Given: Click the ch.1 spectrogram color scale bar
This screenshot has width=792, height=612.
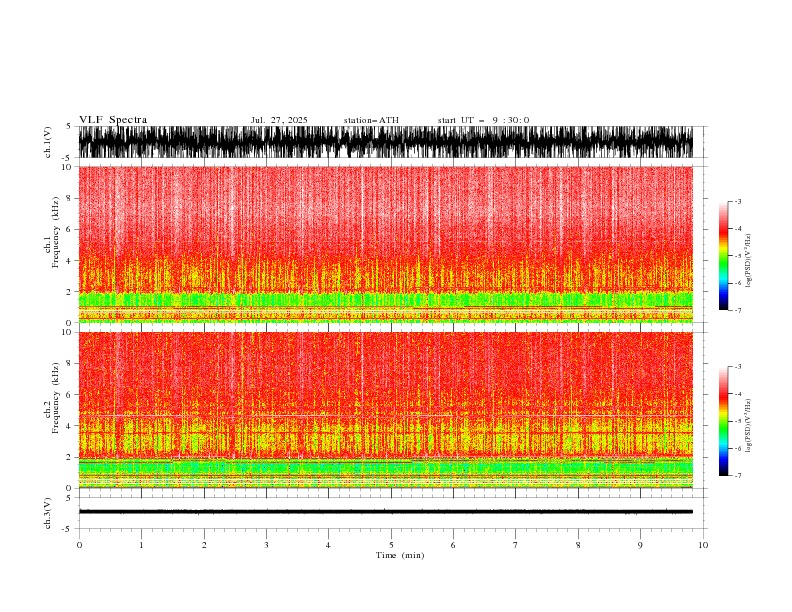Looking at the screenshot, I should click(723, 256).
